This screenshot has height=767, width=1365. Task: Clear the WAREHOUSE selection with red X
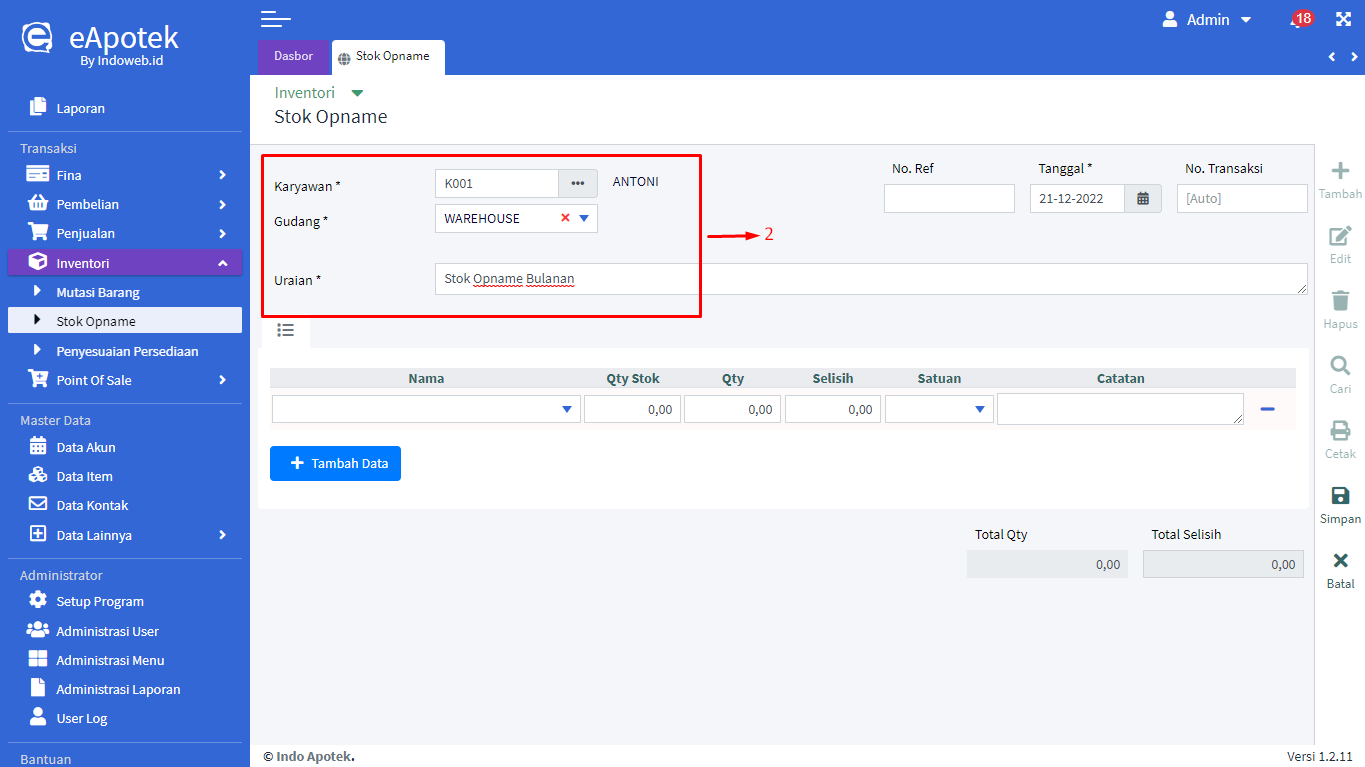pos(565,218)
